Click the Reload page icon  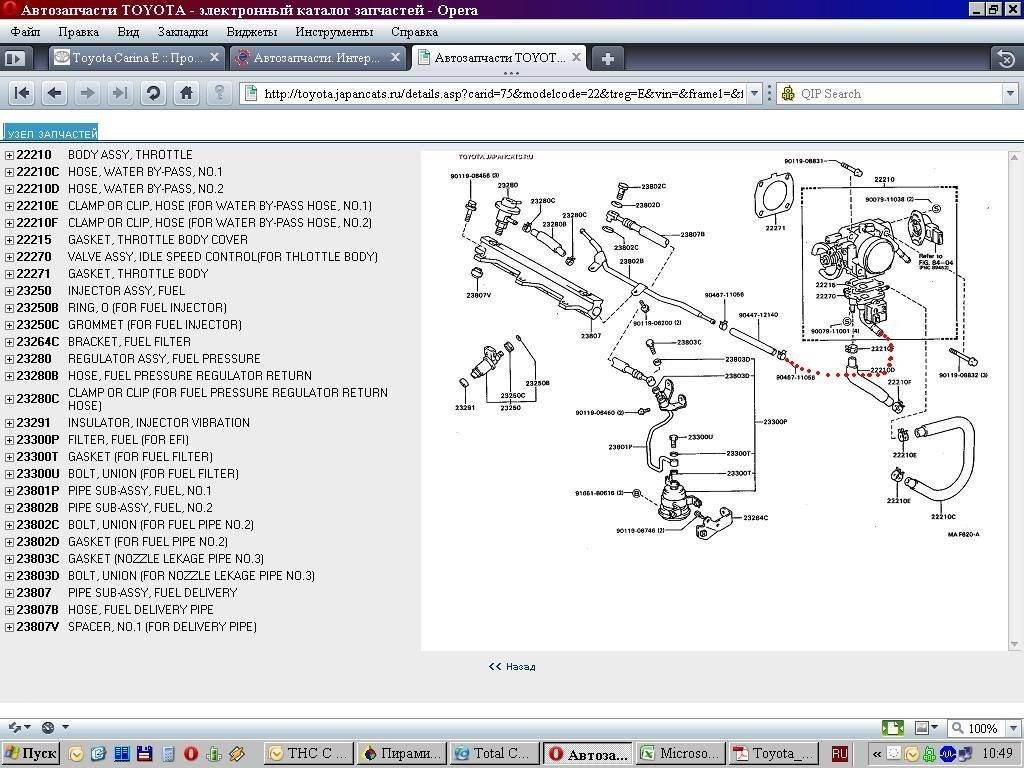click(153, 93)
